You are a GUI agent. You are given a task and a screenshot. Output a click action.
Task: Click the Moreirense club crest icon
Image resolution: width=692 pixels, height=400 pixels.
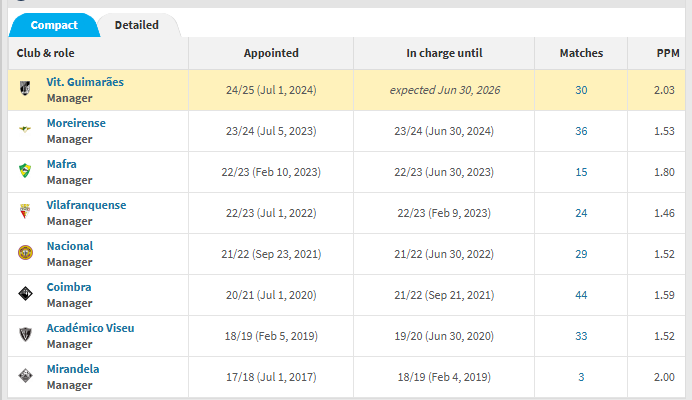click(25, 129)
